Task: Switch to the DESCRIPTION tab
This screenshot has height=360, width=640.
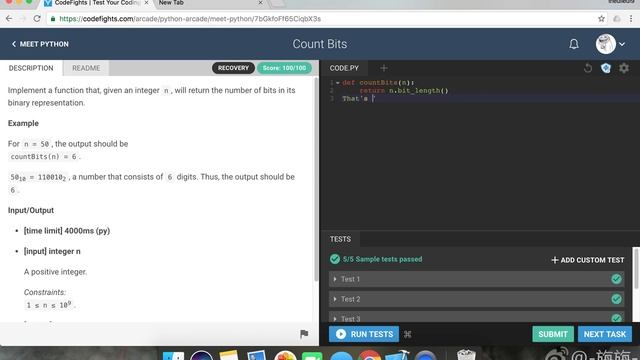Action: [x=31, y=68]
